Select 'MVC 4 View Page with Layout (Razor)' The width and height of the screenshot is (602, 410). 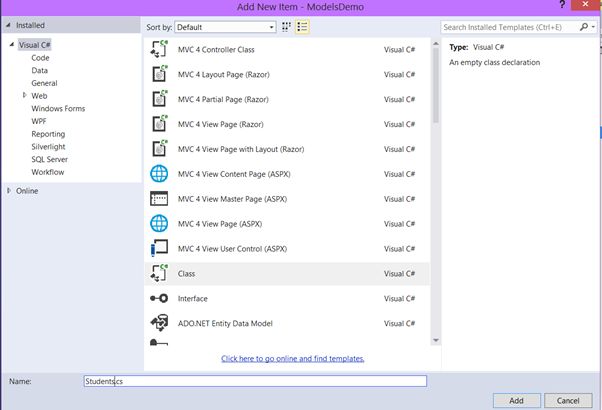241,149
